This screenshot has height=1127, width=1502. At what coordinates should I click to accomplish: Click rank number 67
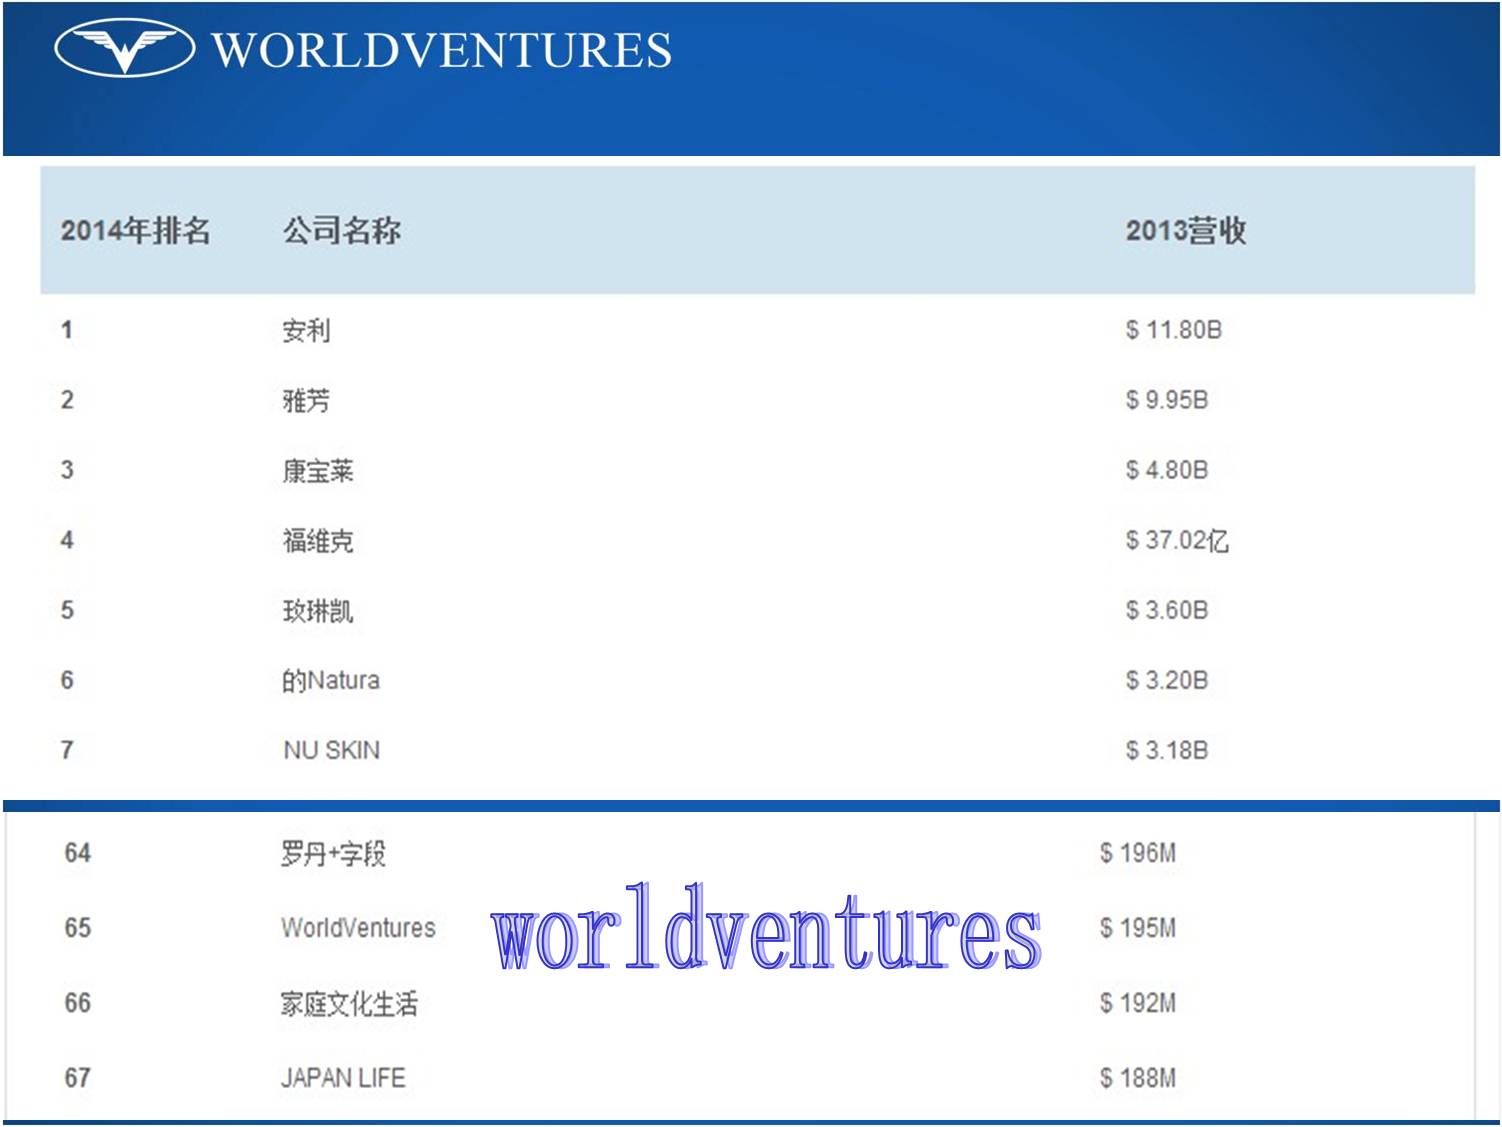click(78, 1078)
